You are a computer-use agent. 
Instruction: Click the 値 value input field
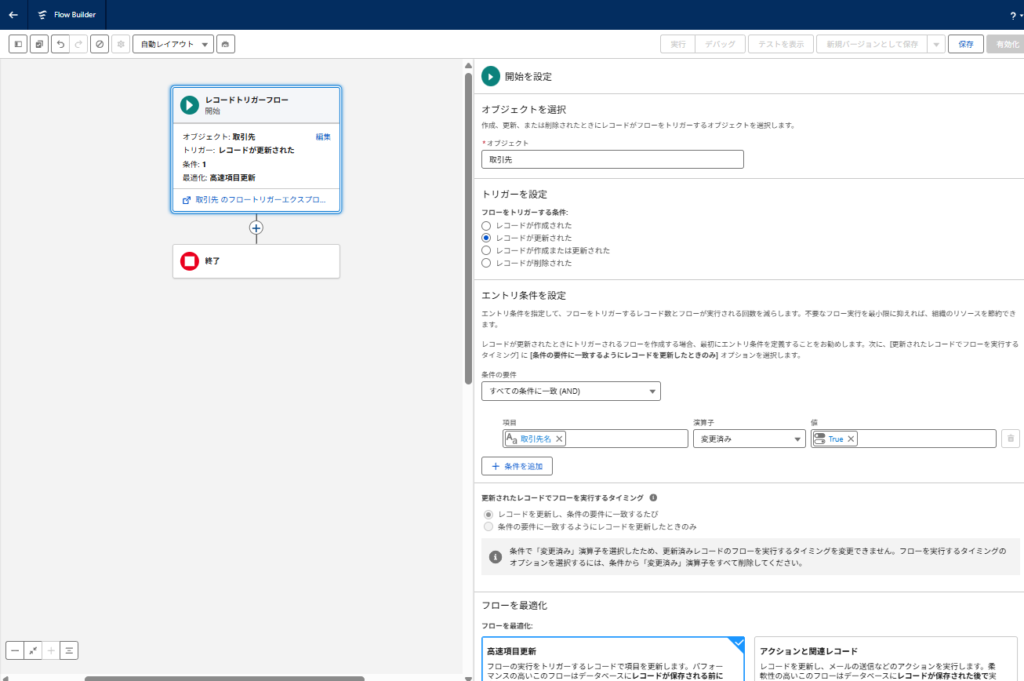click(x=903, y=439)
